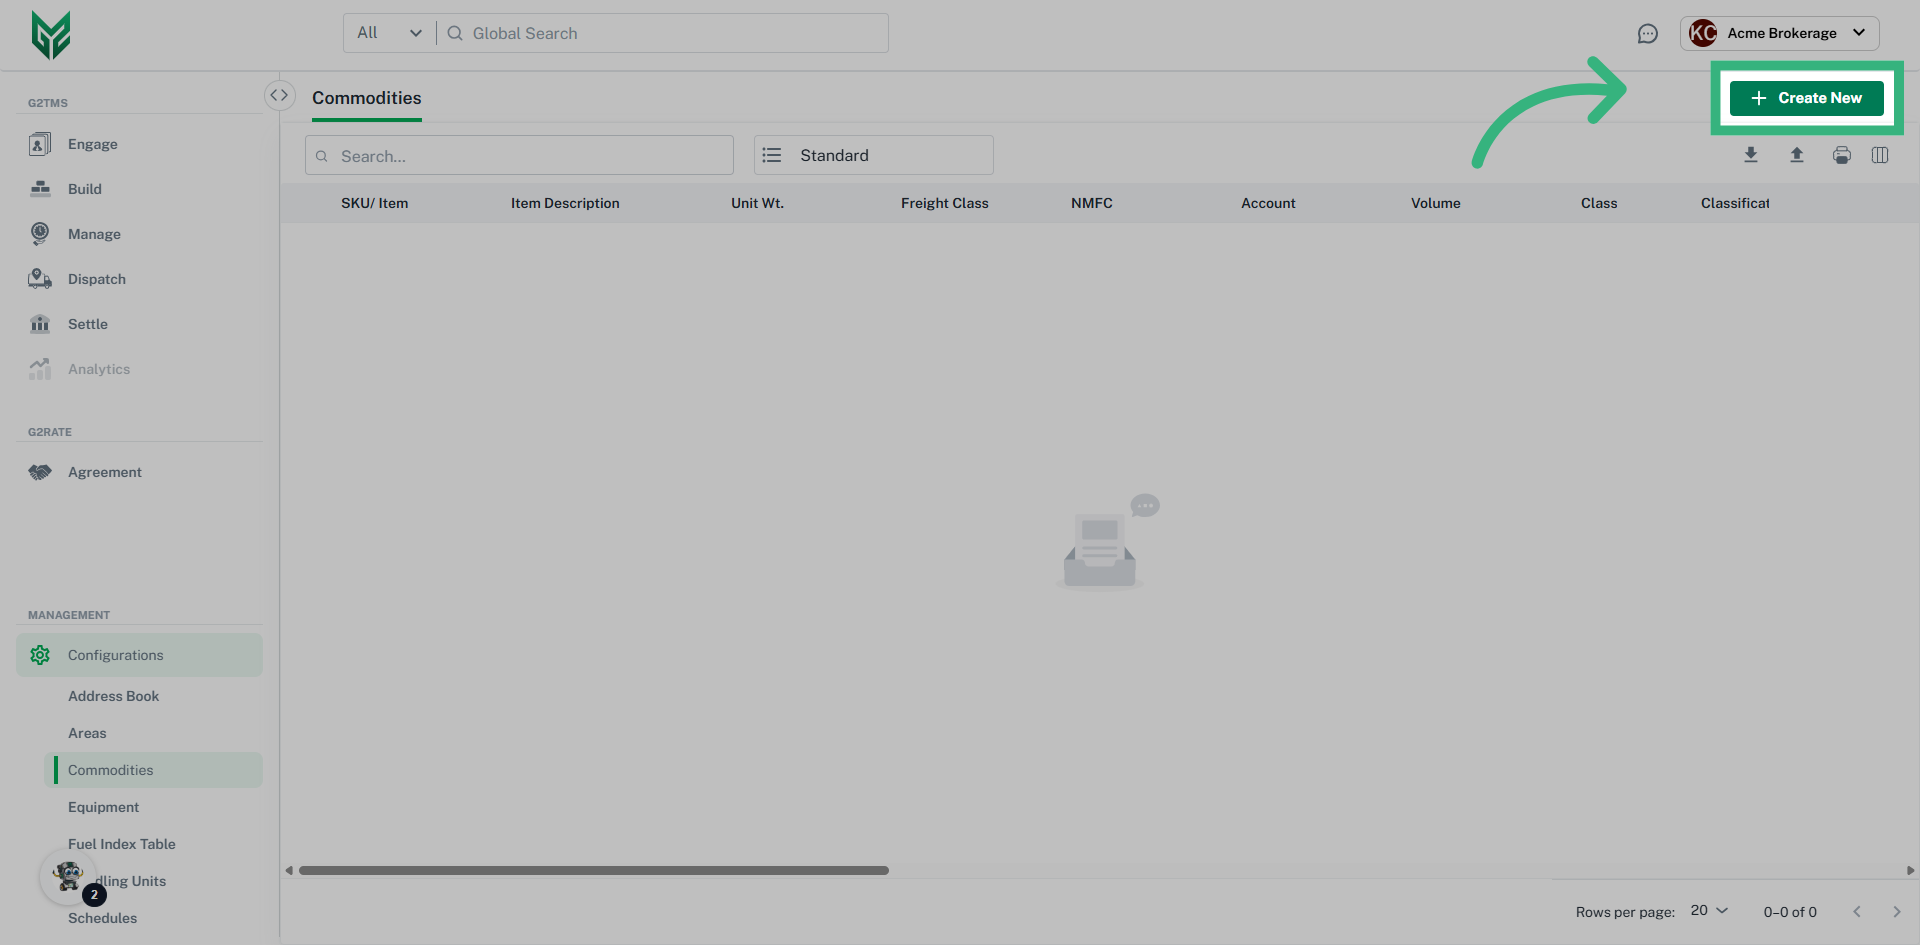Expand the Acme Brokerage account menu
1920x945 pixels.
(1780, 33)
